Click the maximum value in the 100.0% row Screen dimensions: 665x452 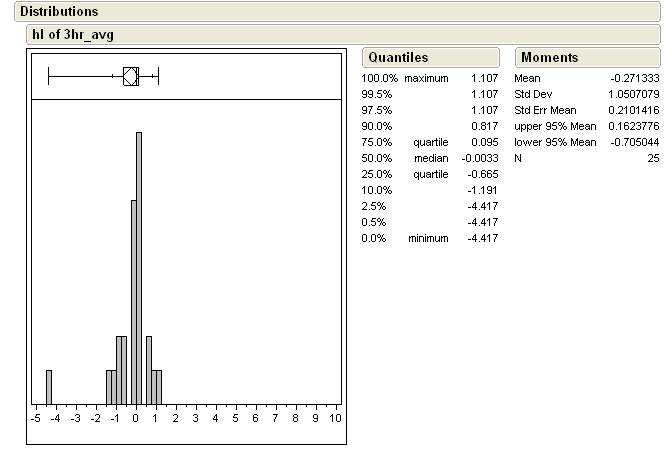[x=484, y=78]
